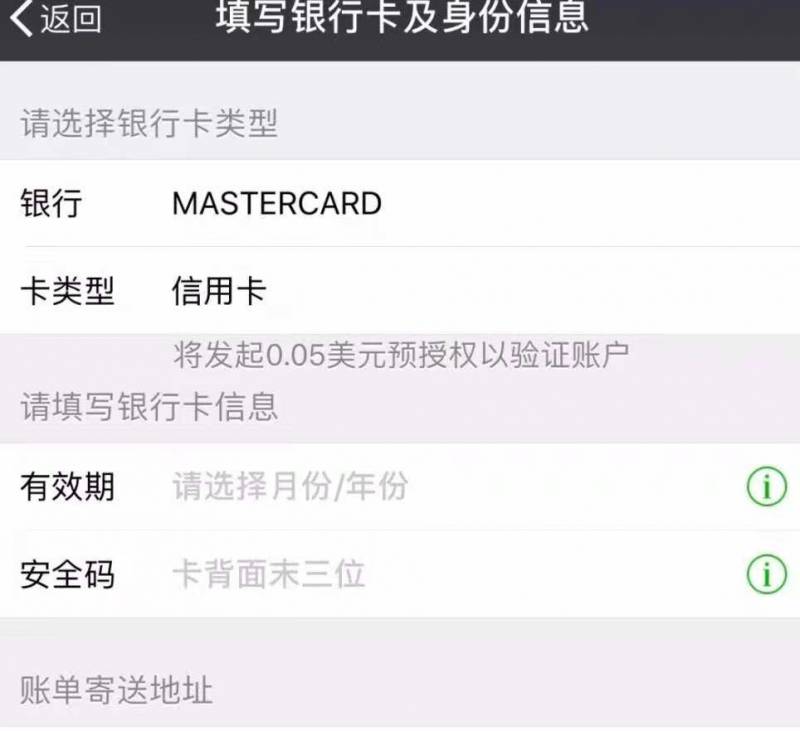The height and width of the screenshot is (731, 800).
Task: Tap the 账单寄送地址 section header
Action: (x=116, y=690)
